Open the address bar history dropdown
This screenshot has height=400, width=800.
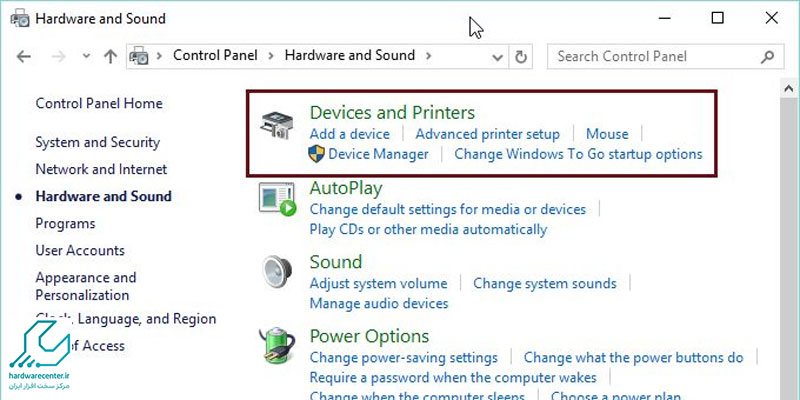[x=497, y=57]
